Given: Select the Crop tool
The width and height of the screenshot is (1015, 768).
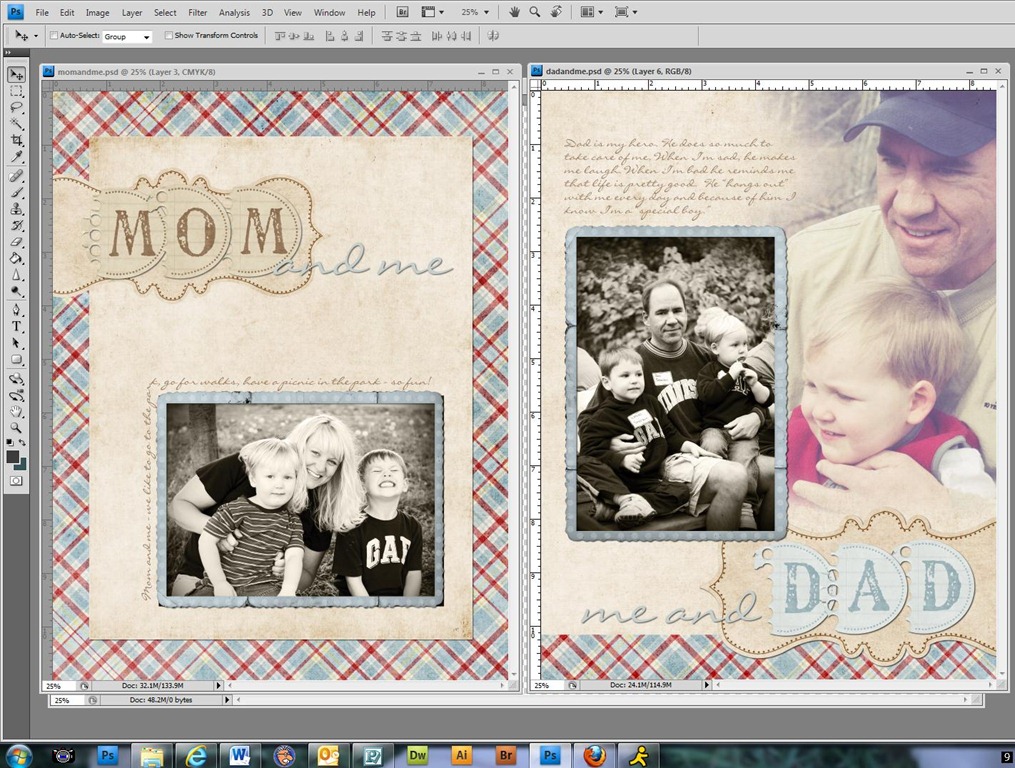Looking at the screenshot, I should click(17, 140).
